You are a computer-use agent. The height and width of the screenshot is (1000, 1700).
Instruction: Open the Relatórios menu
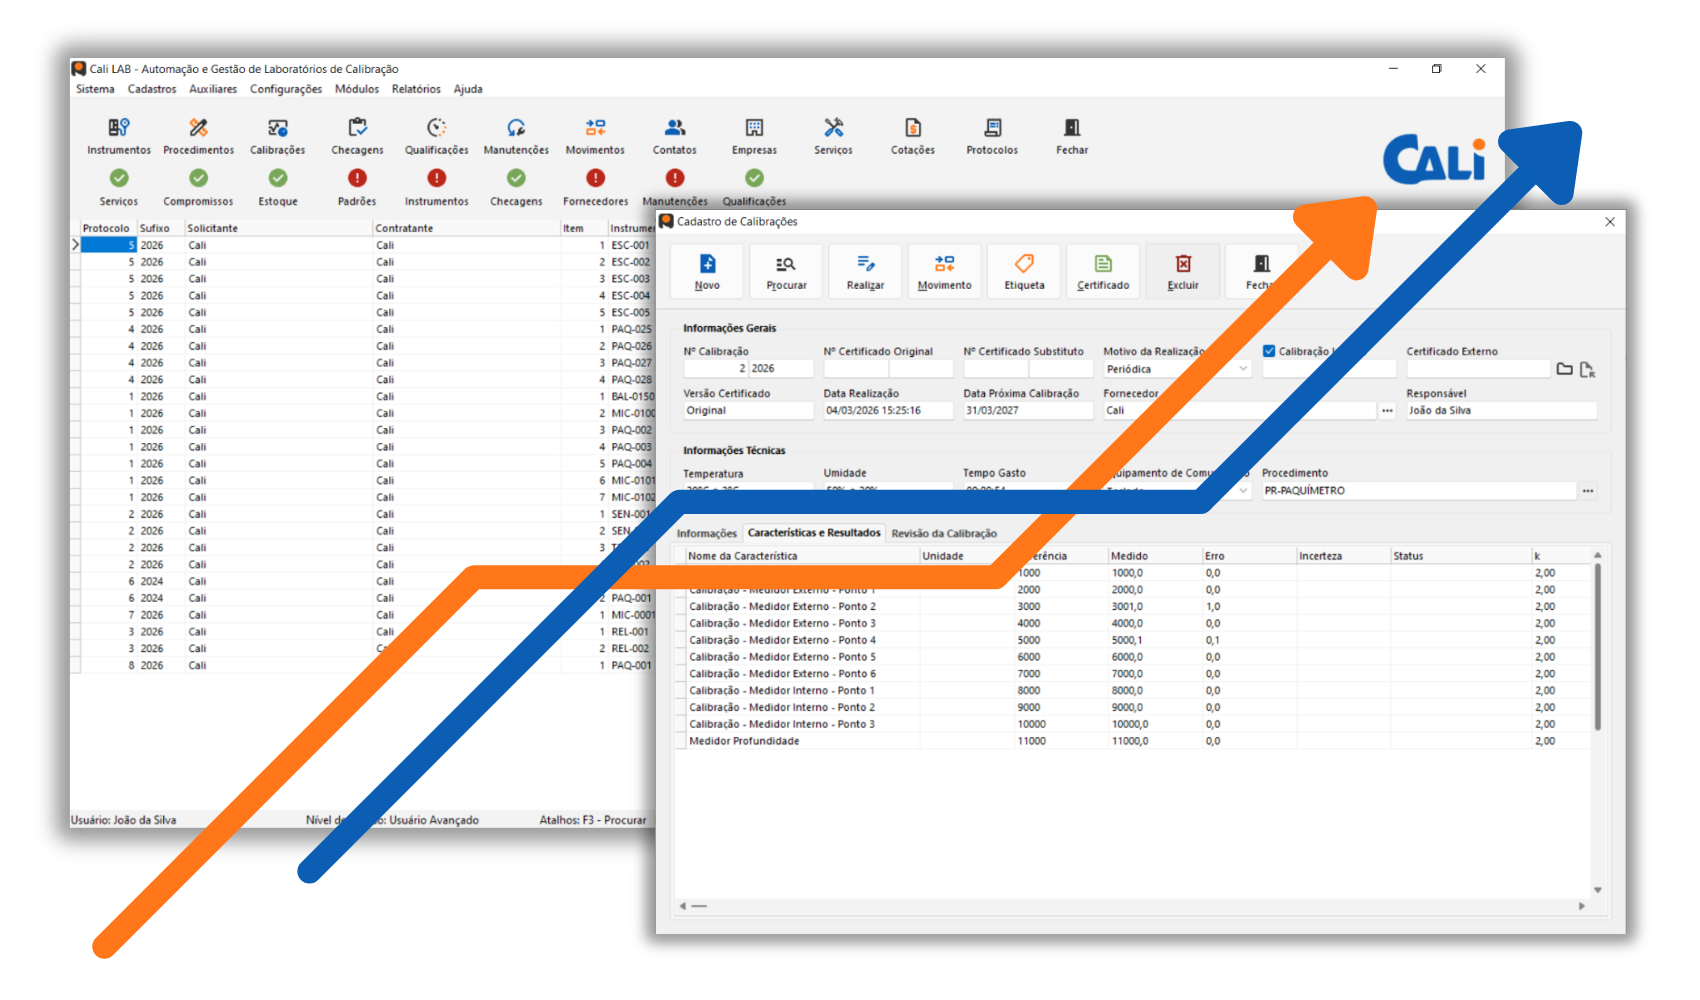[x=416, y=89]
